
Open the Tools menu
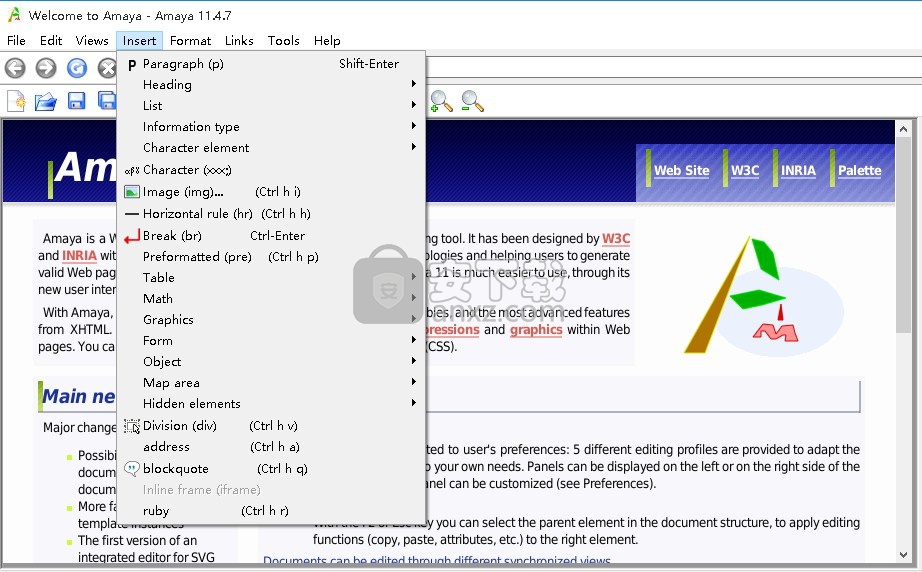[x=283, y=41]
